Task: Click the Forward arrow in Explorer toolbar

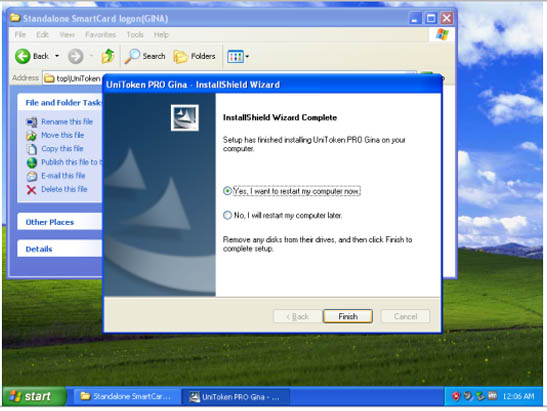Action: (x=75, y=56)
